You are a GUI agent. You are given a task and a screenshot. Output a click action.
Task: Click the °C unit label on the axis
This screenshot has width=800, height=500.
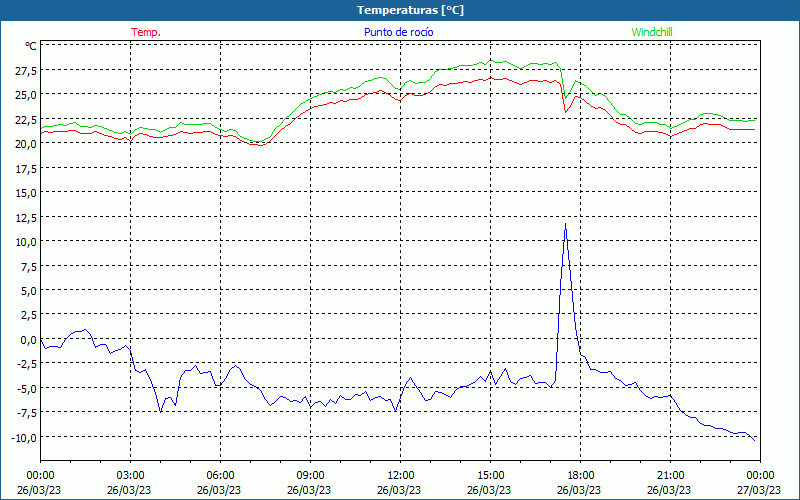[x=31, y=46]
